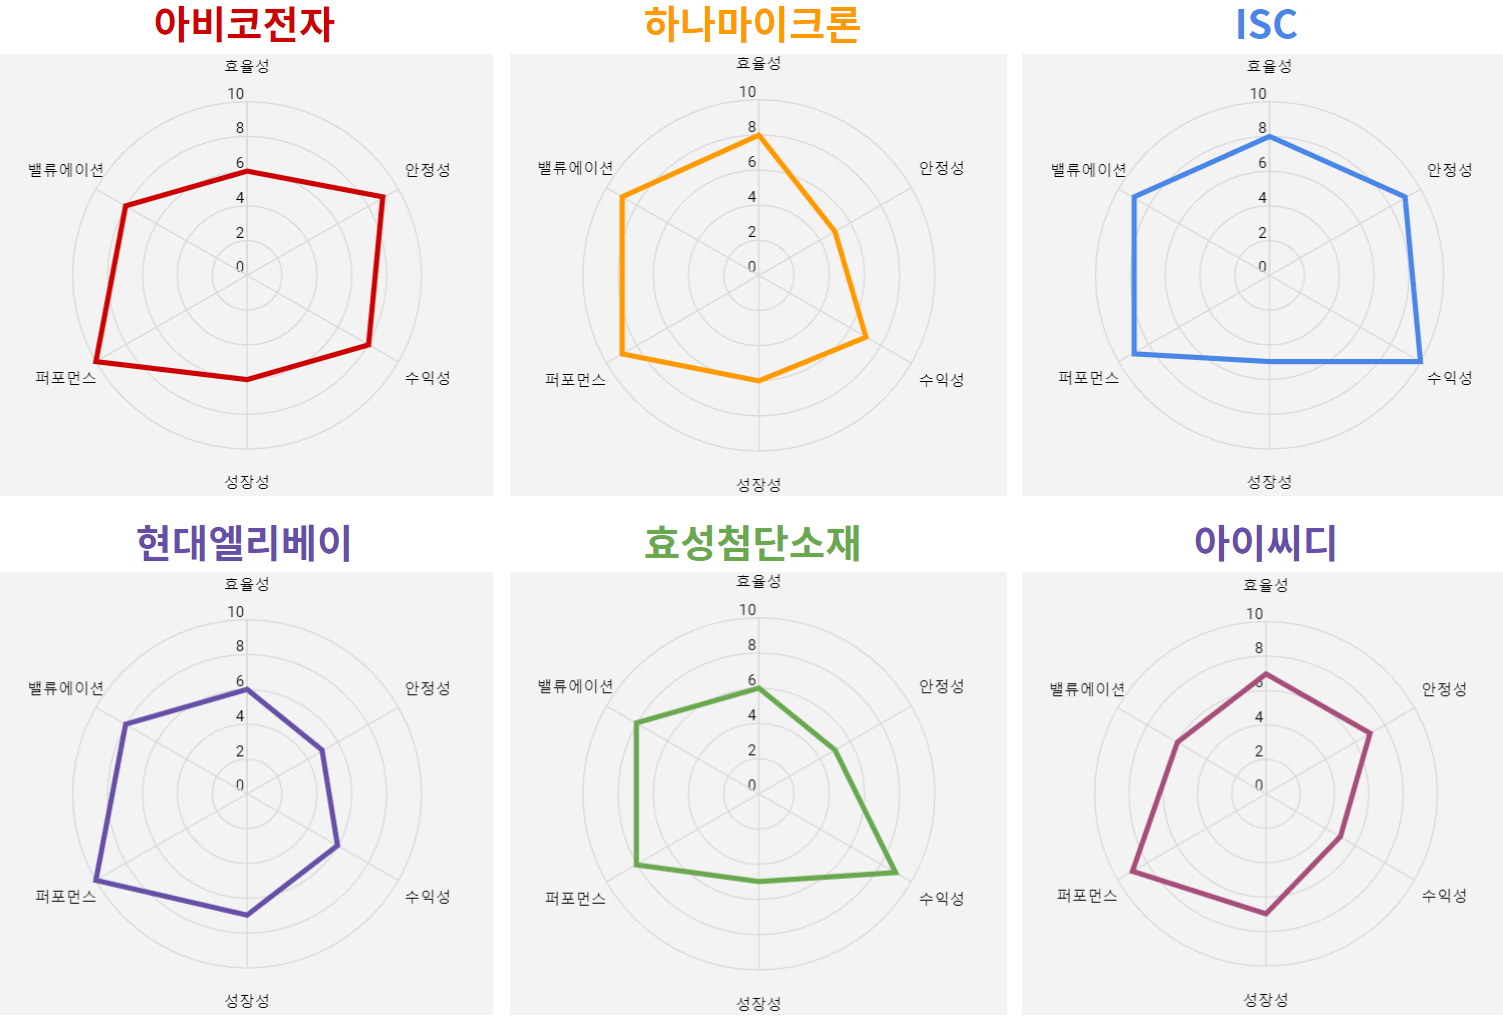Viewport: 1503px width, 1016px height.
Task: Click 퍼포먼스 label in 현대엘리베이 chart
Action: pyautogui.click(x=66, y=897)
